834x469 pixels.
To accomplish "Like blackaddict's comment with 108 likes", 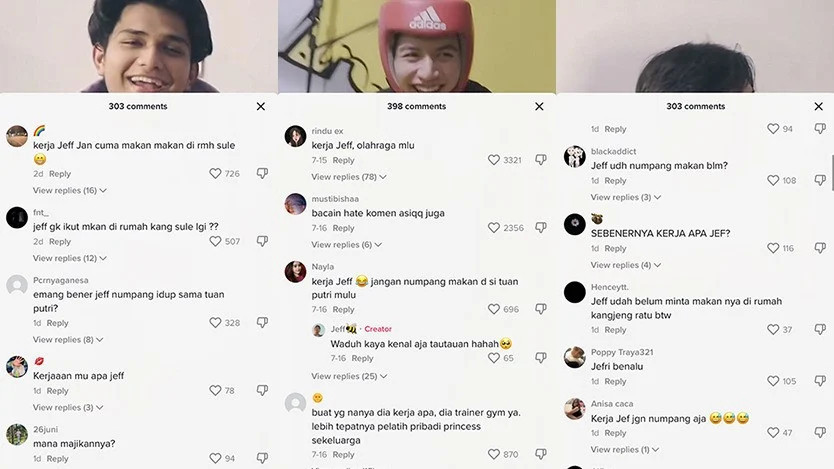I will point(773,180).
